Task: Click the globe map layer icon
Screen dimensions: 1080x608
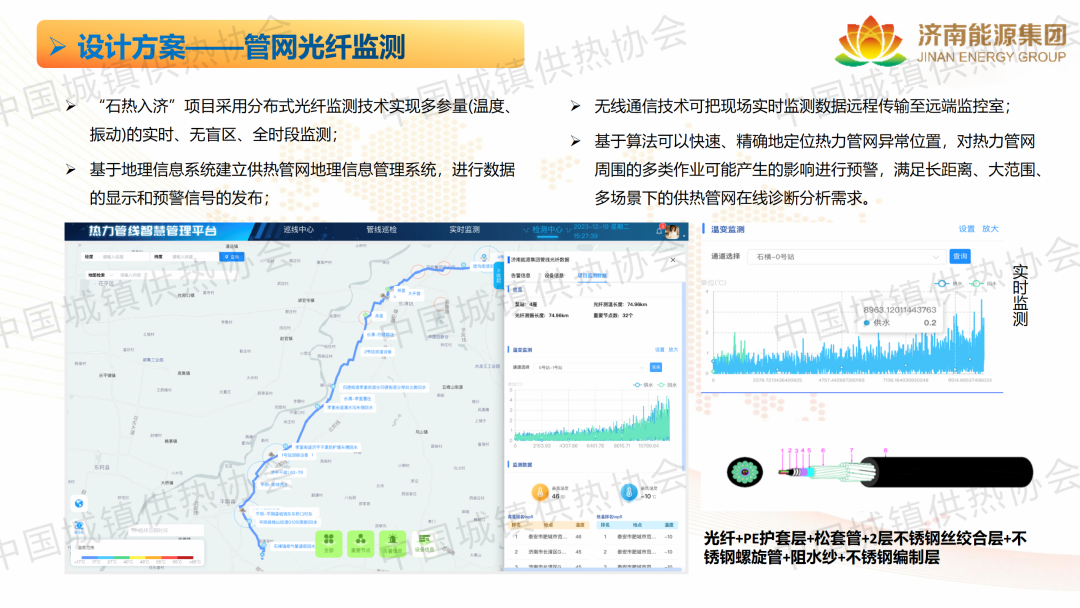Action: click(79, 503)
